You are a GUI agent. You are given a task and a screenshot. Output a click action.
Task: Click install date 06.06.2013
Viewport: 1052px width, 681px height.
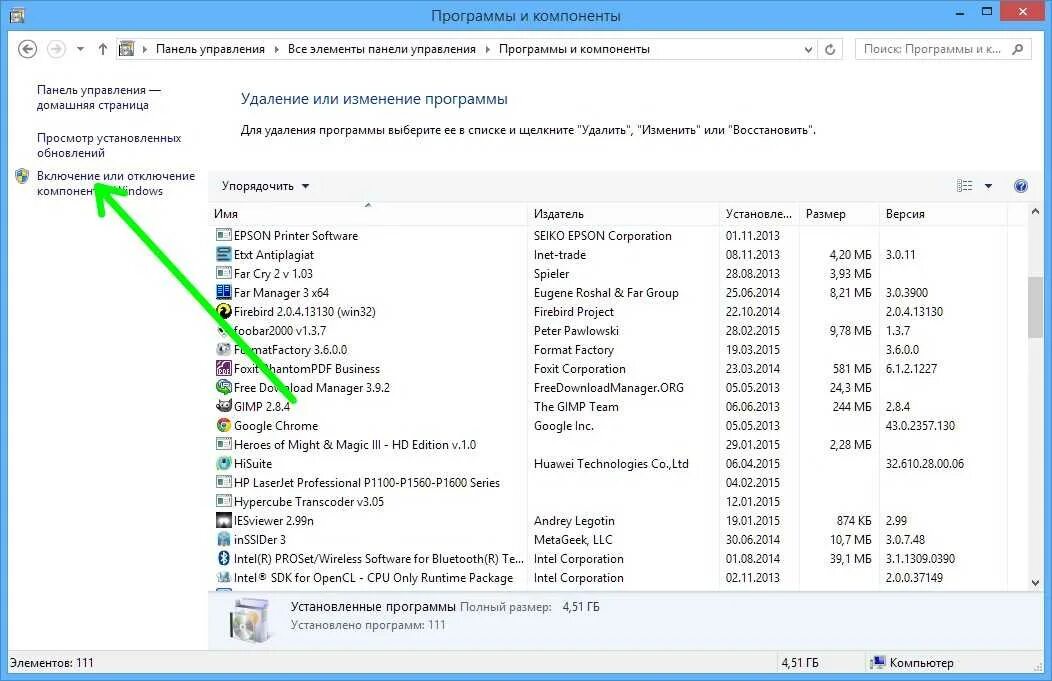(752, 407)
